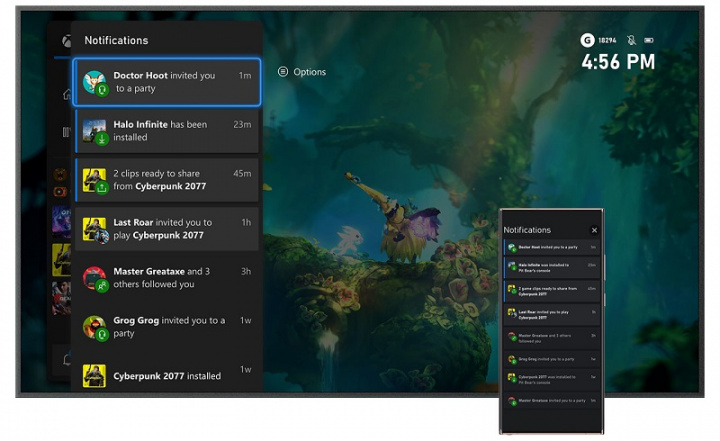Click the Gamerscore G icon
This screenshot has width=720, height=441.
pyautogui.click(x=587, y=40)
